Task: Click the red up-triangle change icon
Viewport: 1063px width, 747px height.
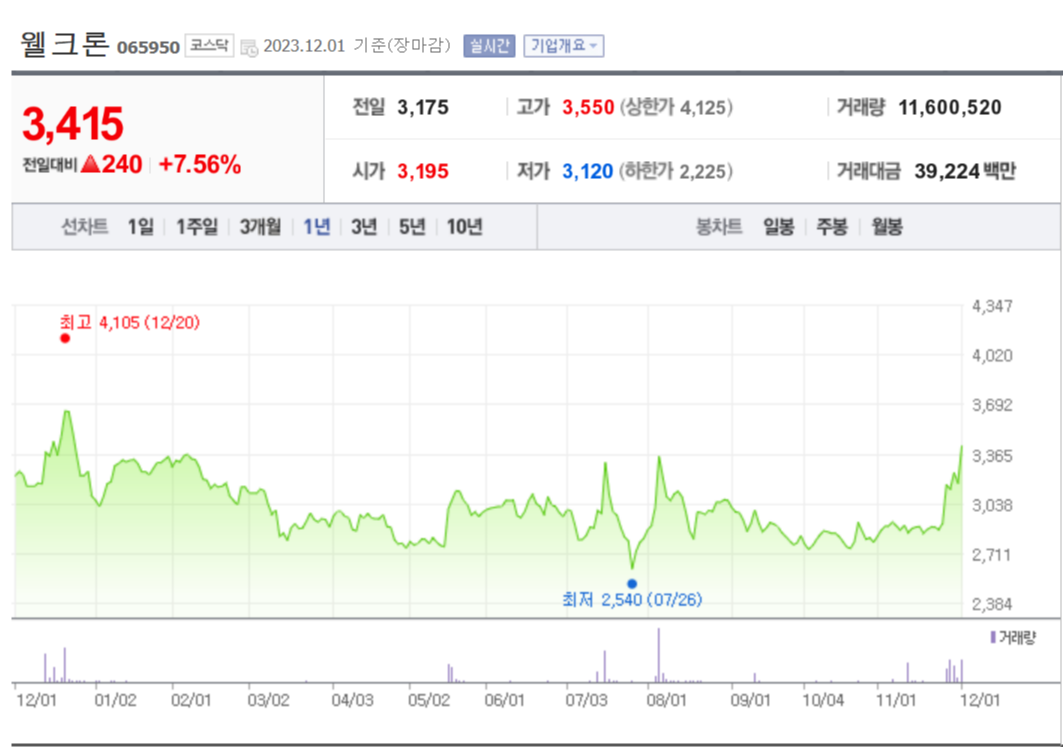Action: point(90,164)
